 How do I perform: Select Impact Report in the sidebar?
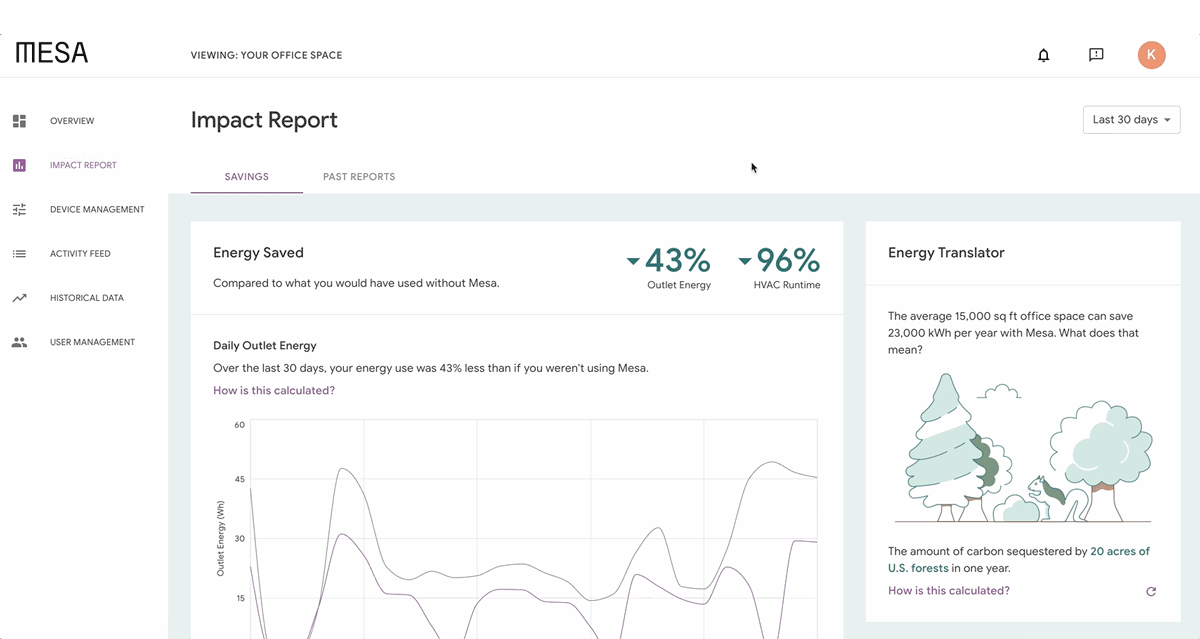click(83, 165)
